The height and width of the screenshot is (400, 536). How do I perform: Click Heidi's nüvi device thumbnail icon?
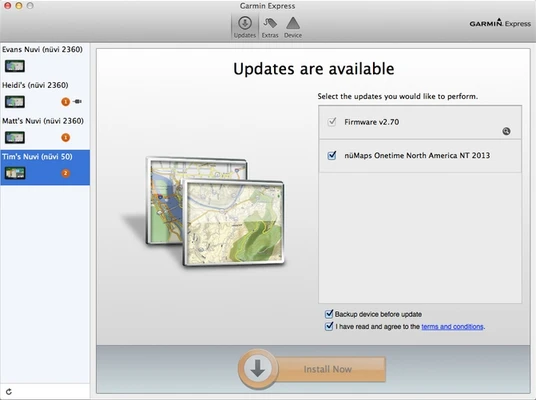click(15, 102)
